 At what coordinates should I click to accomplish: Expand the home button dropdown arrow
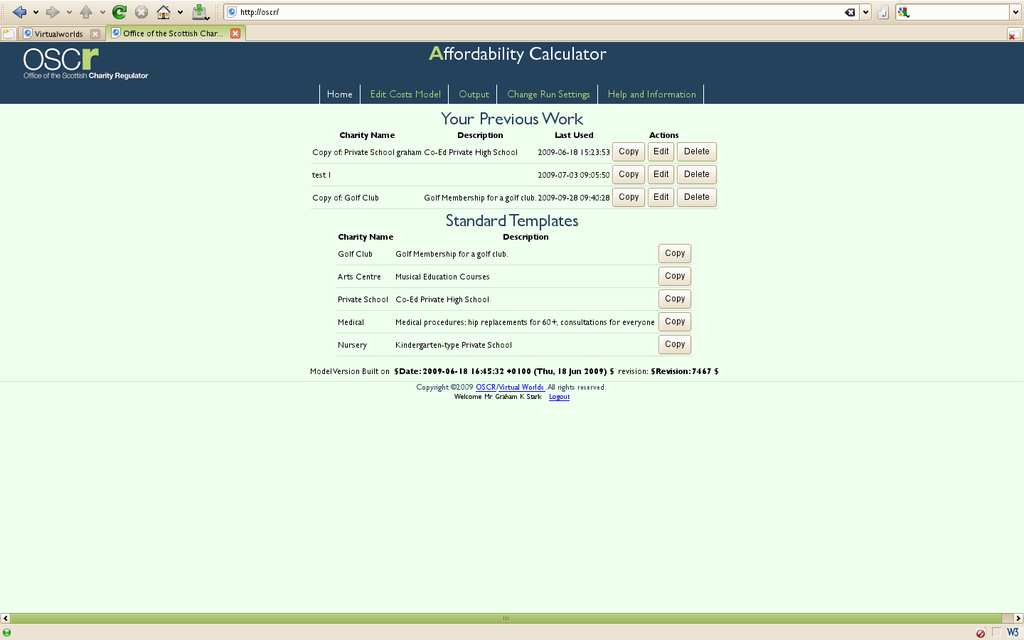pos(178,12)
